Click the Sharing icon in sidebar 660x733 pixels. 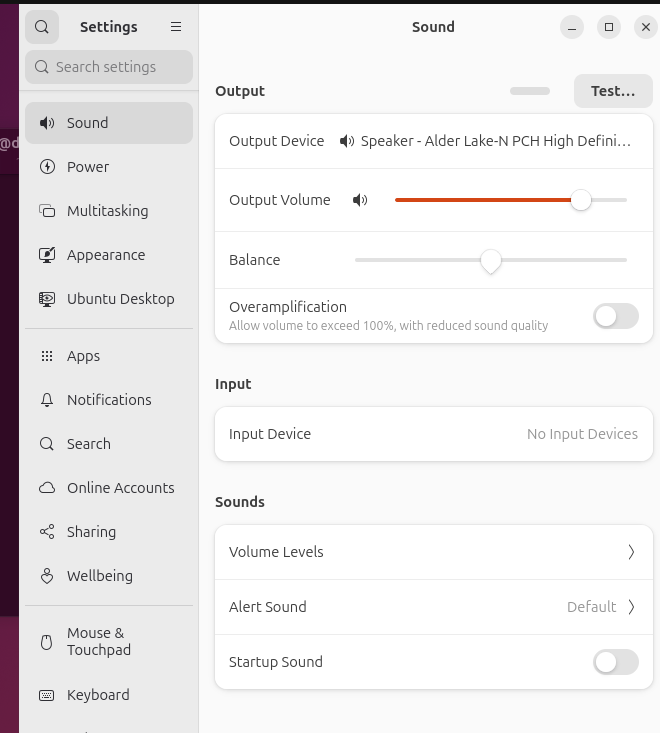[47, 532]
